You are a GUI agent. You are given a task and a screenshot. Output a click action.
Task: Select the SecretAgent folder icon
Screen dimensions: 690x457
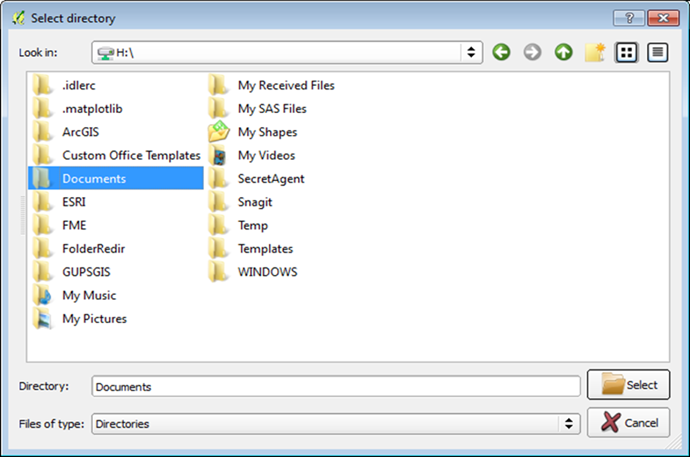[219, 178]
